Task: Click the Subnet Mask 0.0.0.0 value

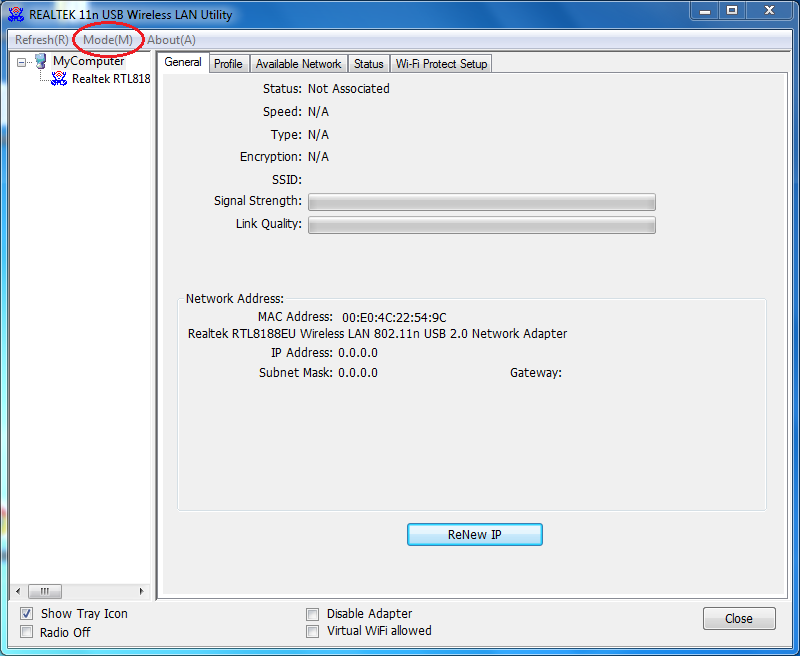Action: tap(358, 373)
